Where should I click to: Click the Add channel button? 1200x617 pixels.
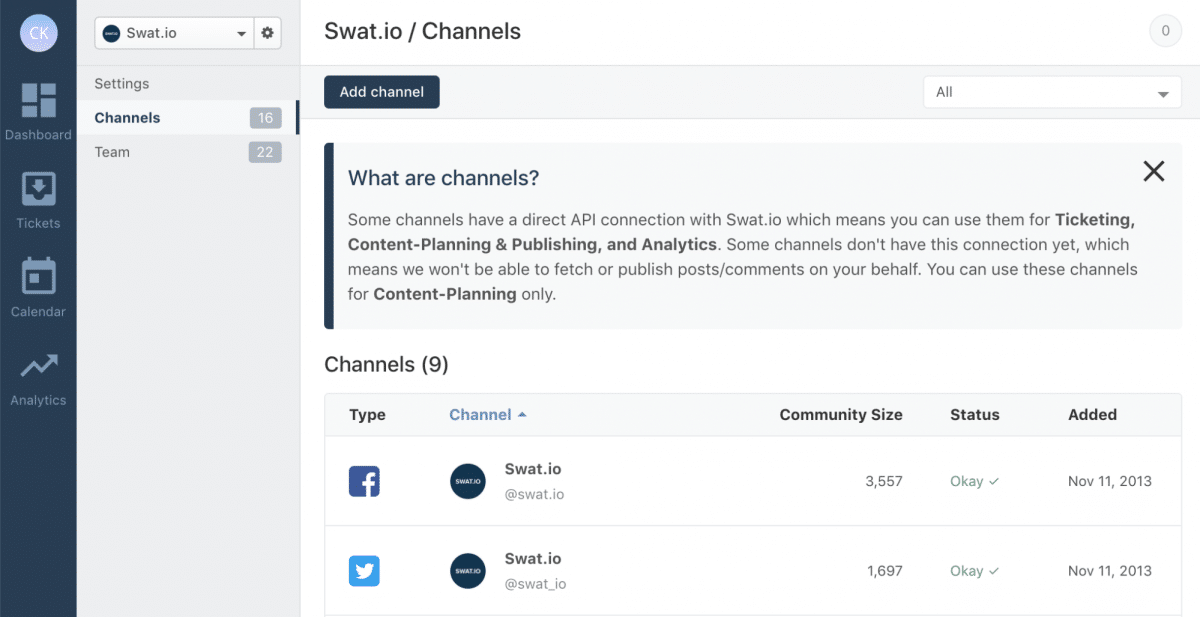click(382, 92)
